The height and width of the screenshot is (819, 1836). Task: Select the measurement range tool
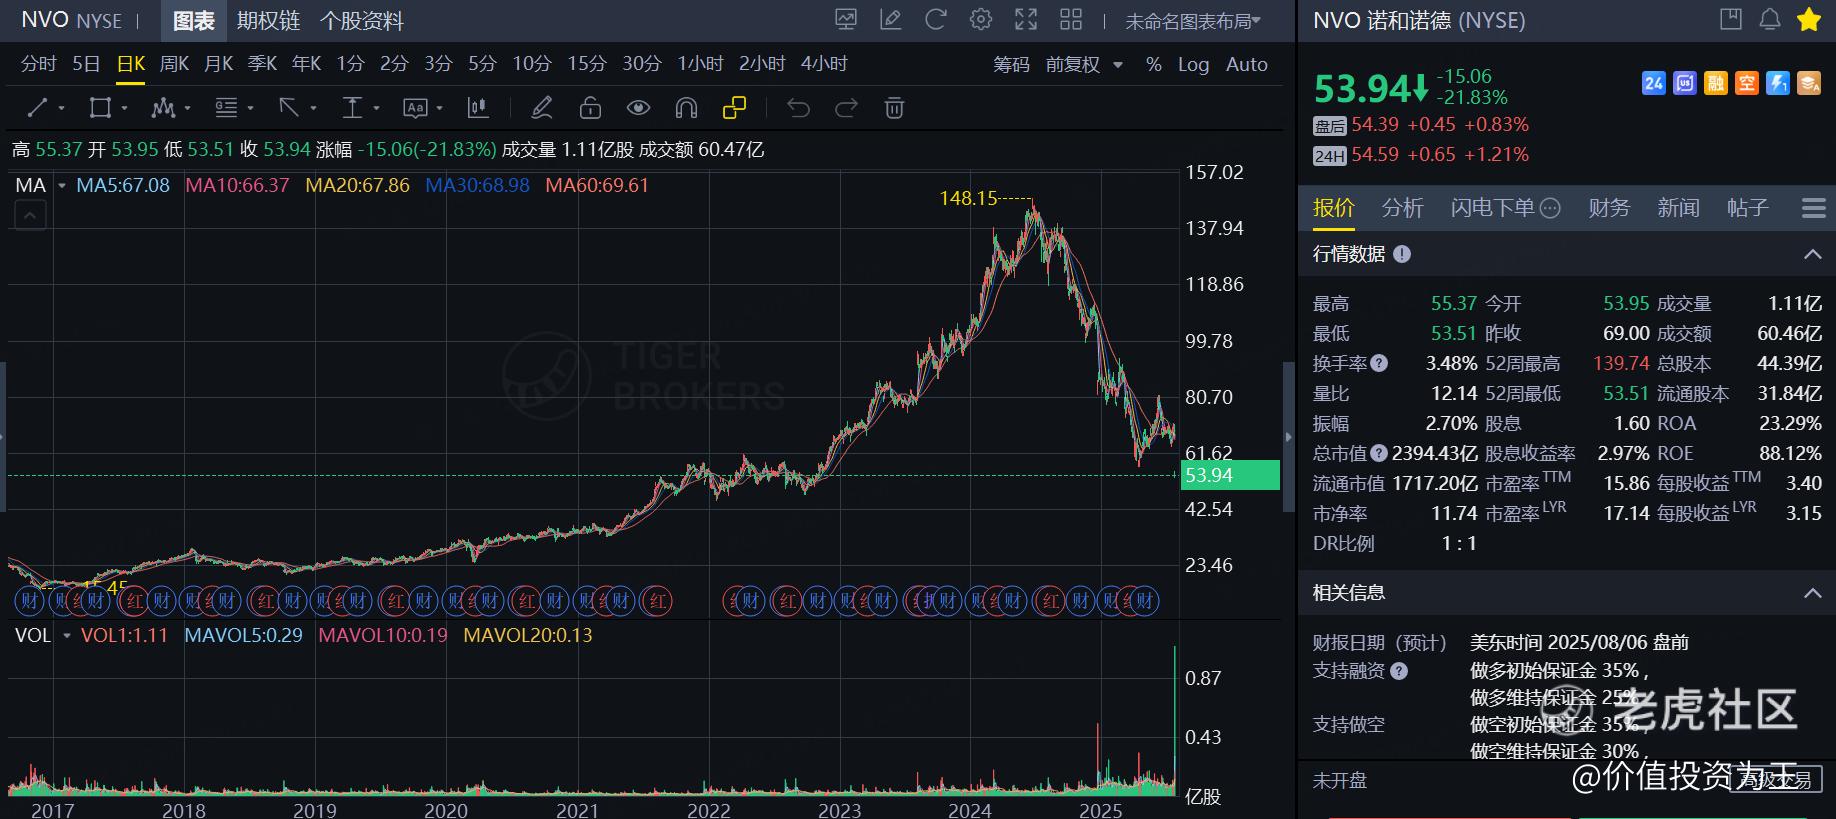point(352,107)
